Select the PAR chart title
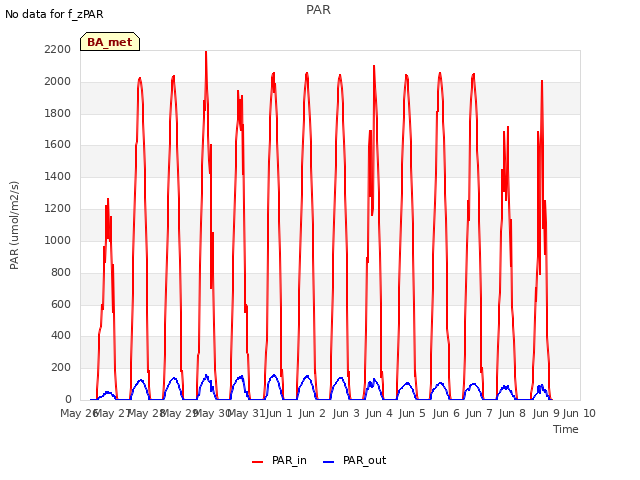Screen dimensions: 640x480 [318, 10]
